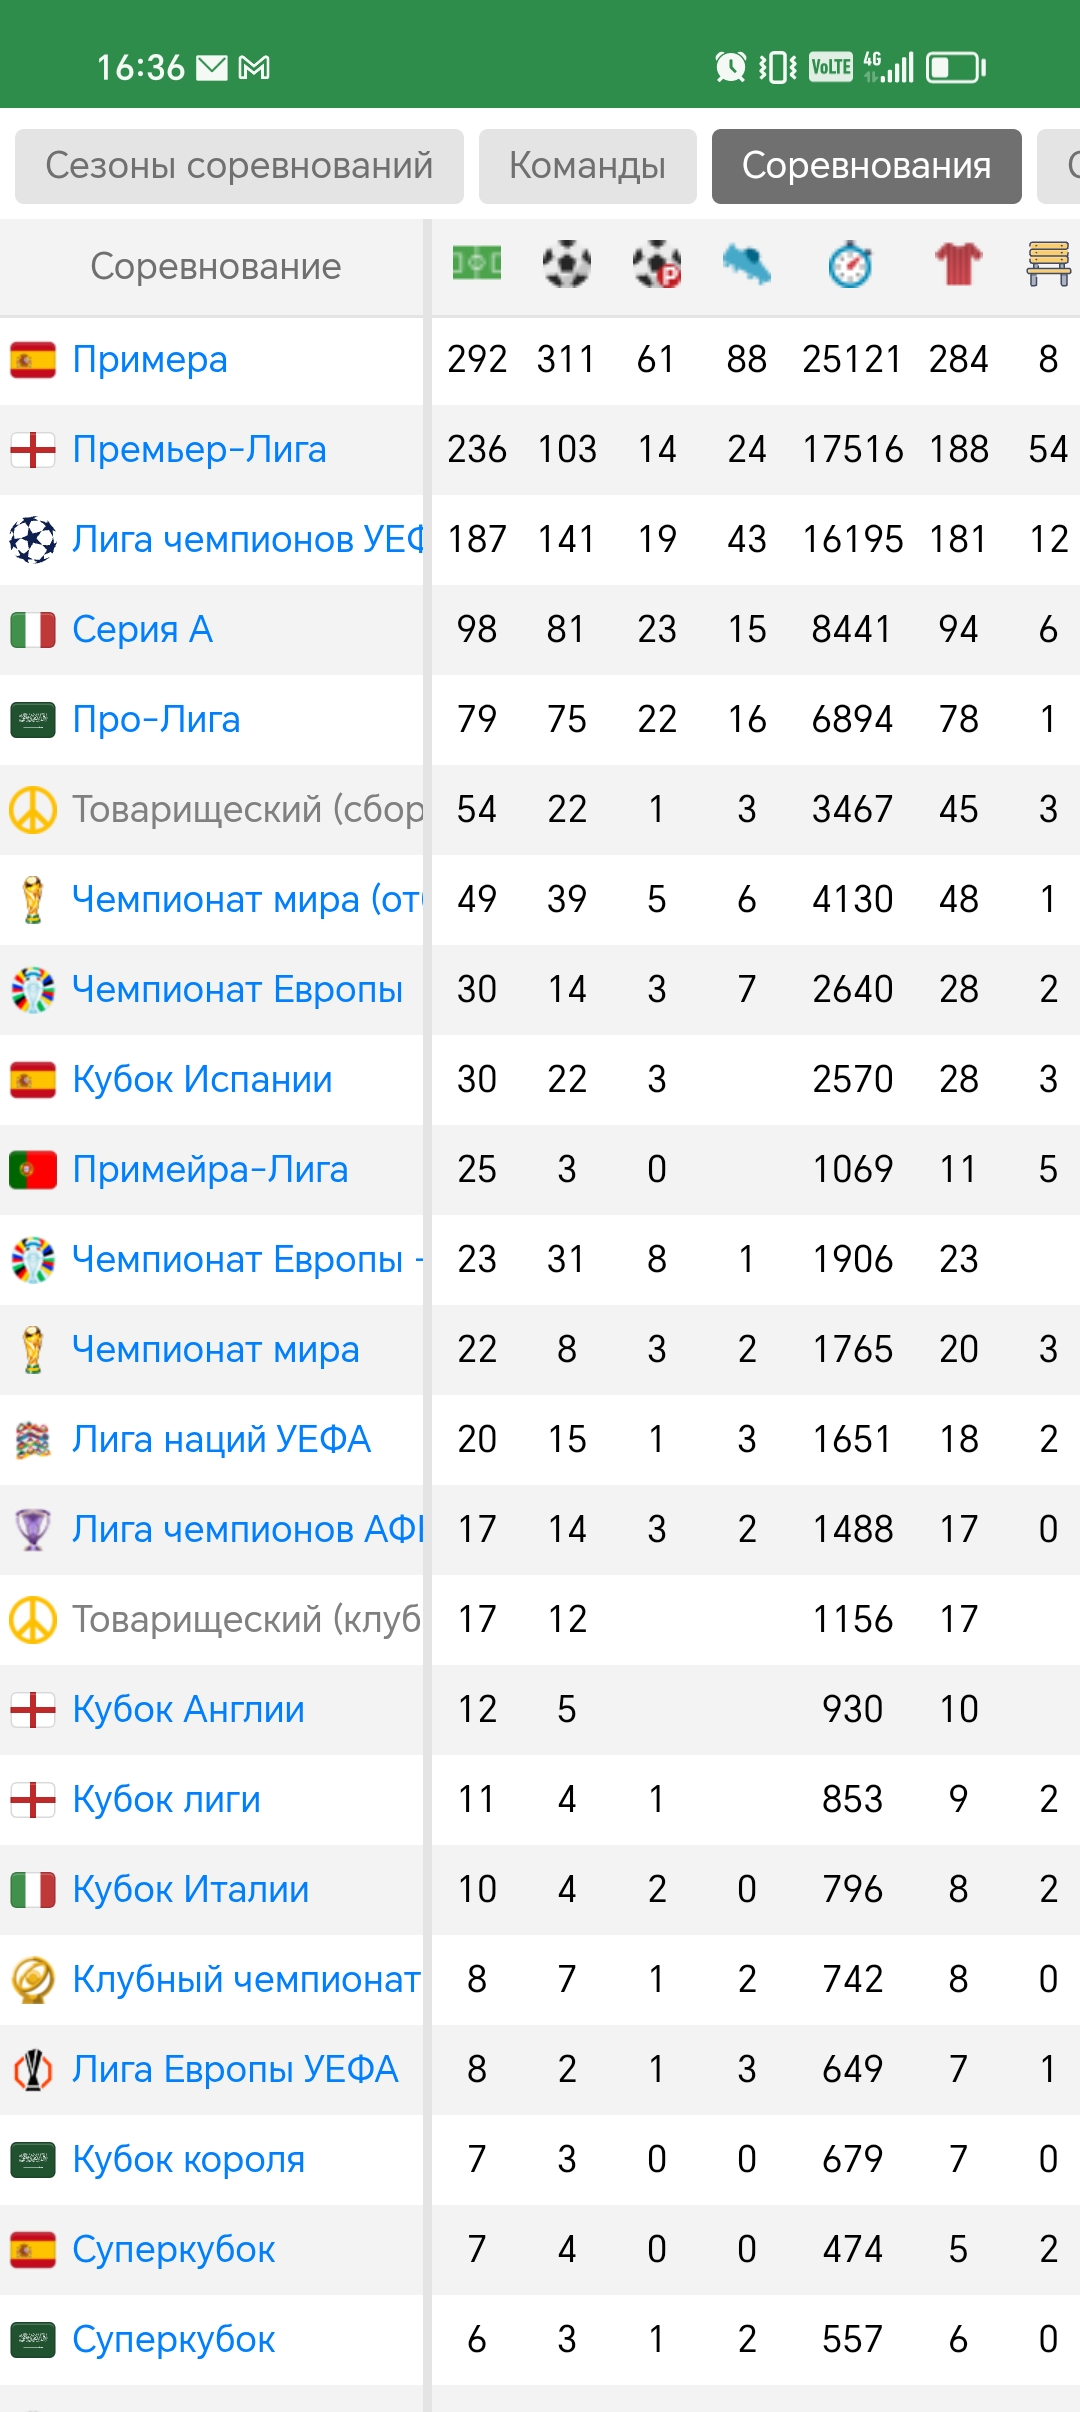The height and width of the screenshot is (2412, 1080).
Task: Sort by penalty goals ball icon
Action: point(657,264)
